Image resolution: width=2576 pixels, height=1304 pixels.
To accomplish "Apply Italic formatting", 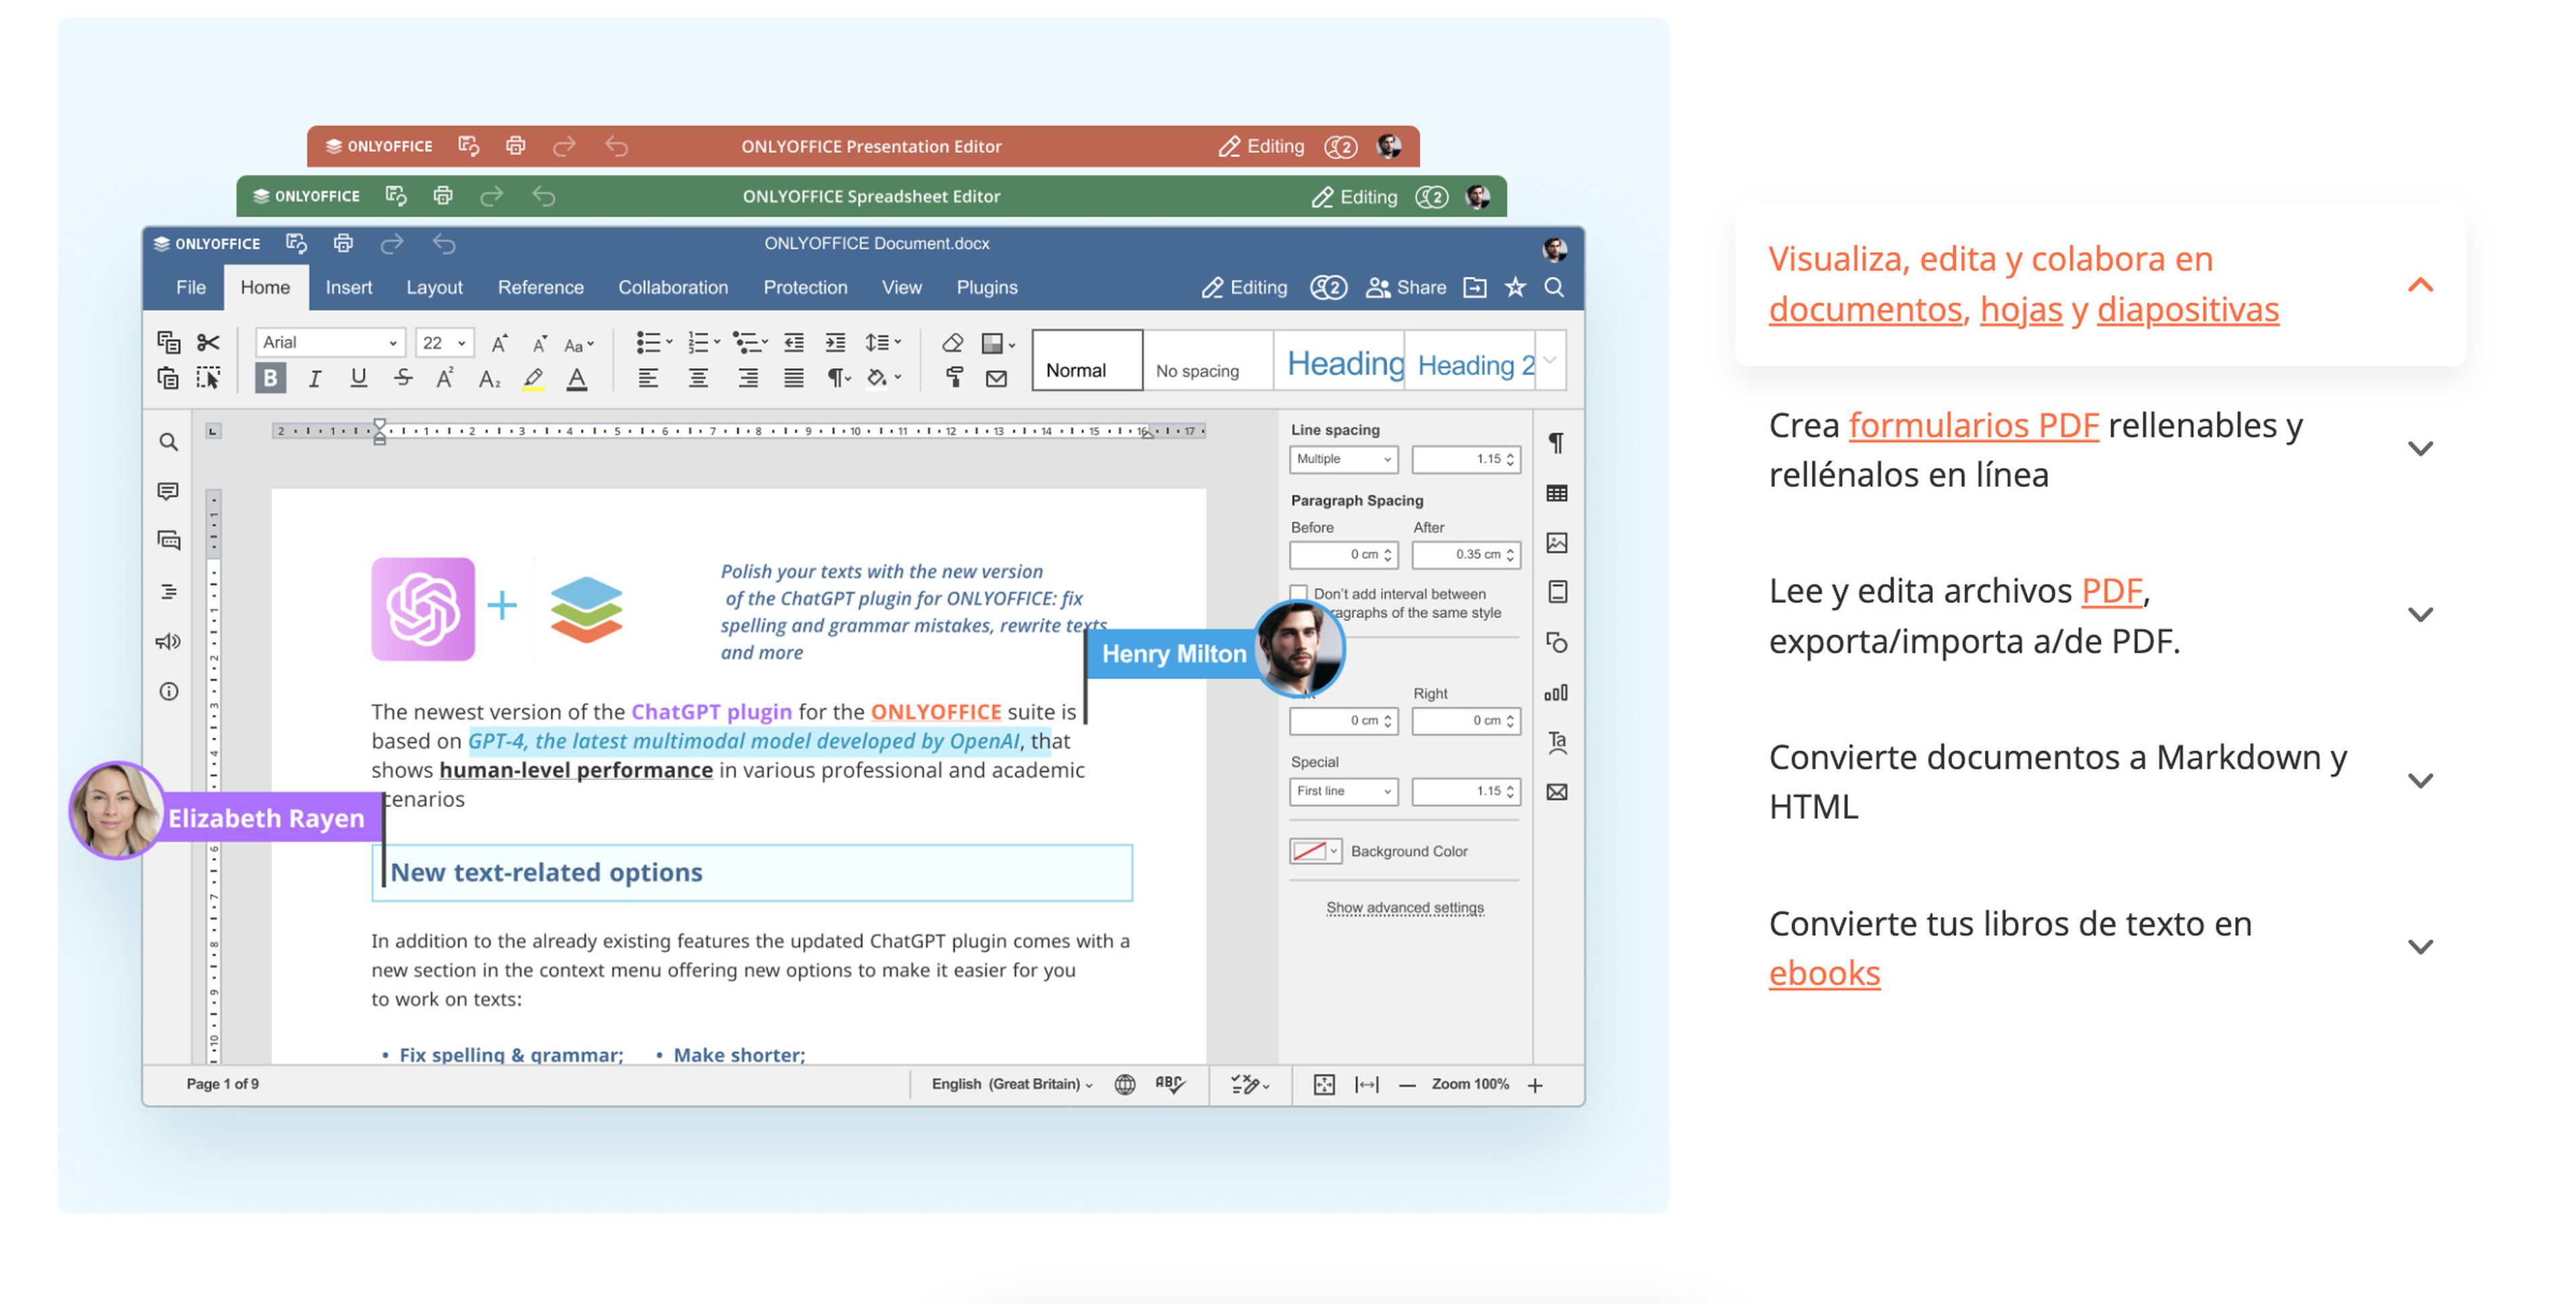I will pyautogui.click(x=315, y=378).
